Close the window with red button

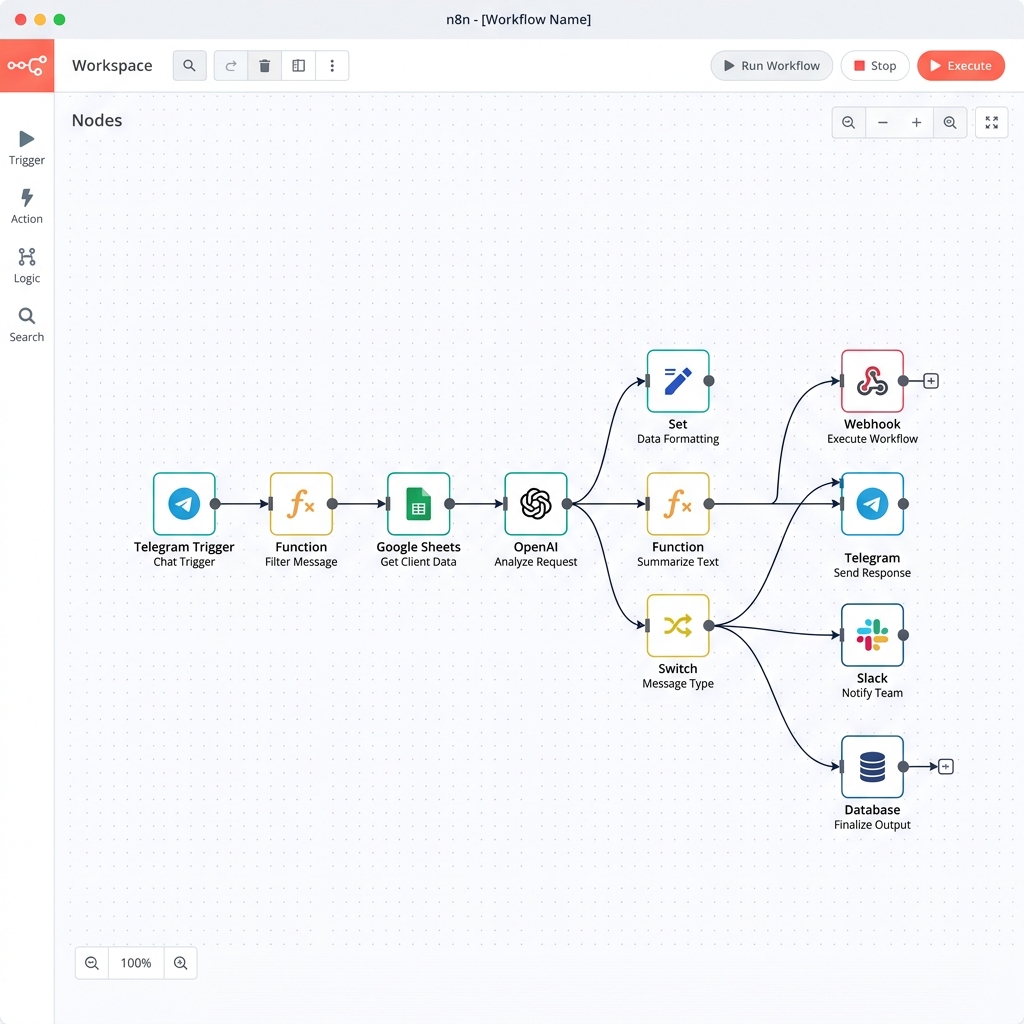click(20, 20)
